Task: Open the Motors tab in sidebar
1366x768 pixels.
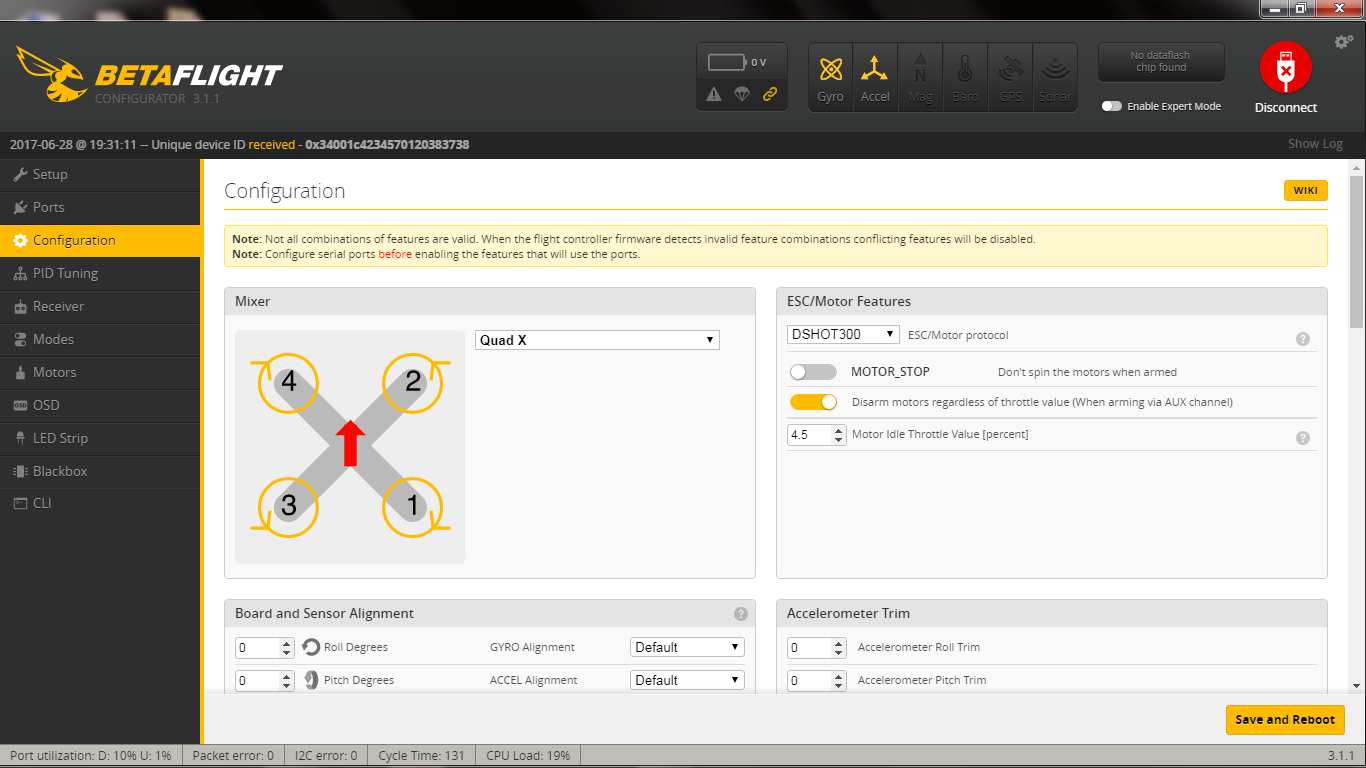Action: tap(54, 372)
